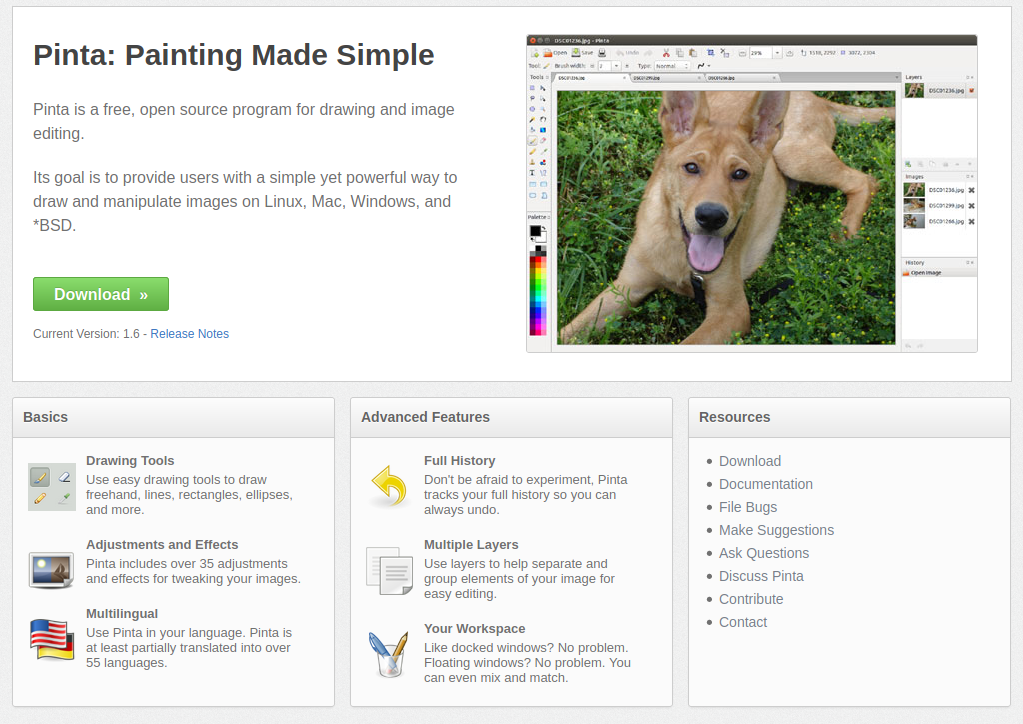Click the Multilingual flags icon
Image resolution: width=1023 pixels, height=724 pixels.
(x=52, y=640)
